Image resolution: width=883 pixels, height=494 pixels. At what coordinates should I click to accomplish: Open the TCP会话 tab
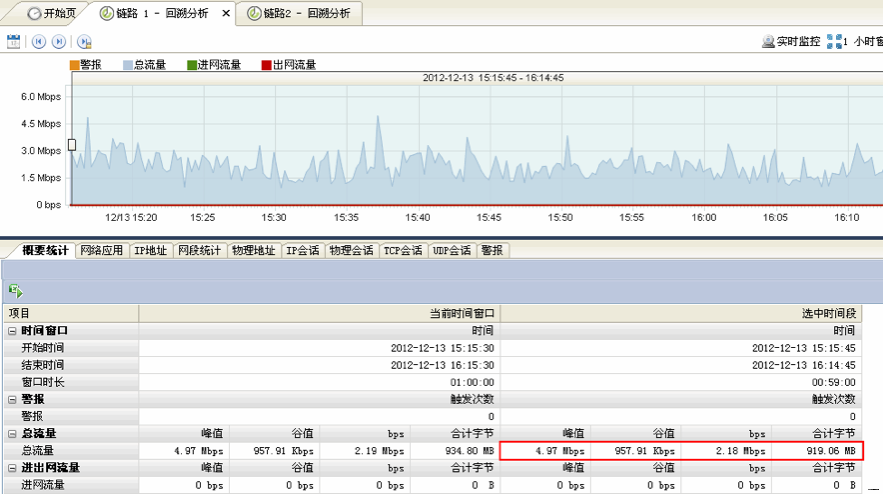click(x=402, y=251)
